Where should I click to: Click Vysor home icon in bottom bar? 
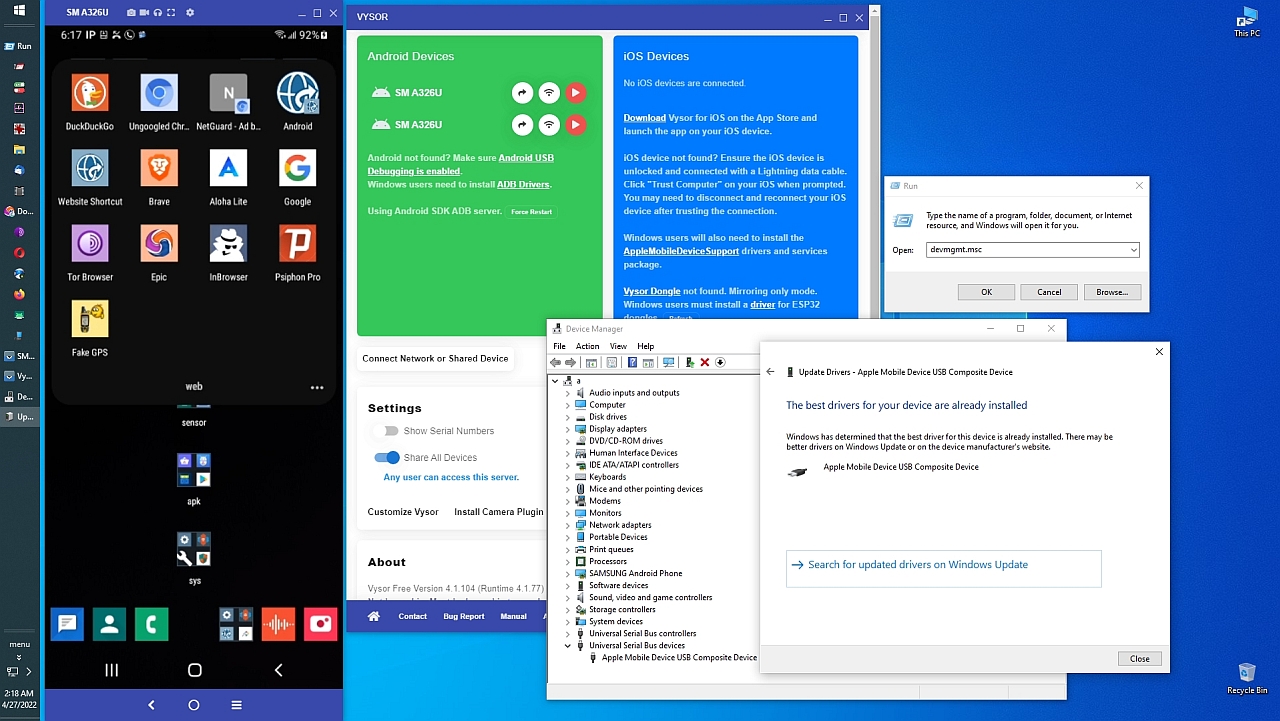[x=373, y=616]
